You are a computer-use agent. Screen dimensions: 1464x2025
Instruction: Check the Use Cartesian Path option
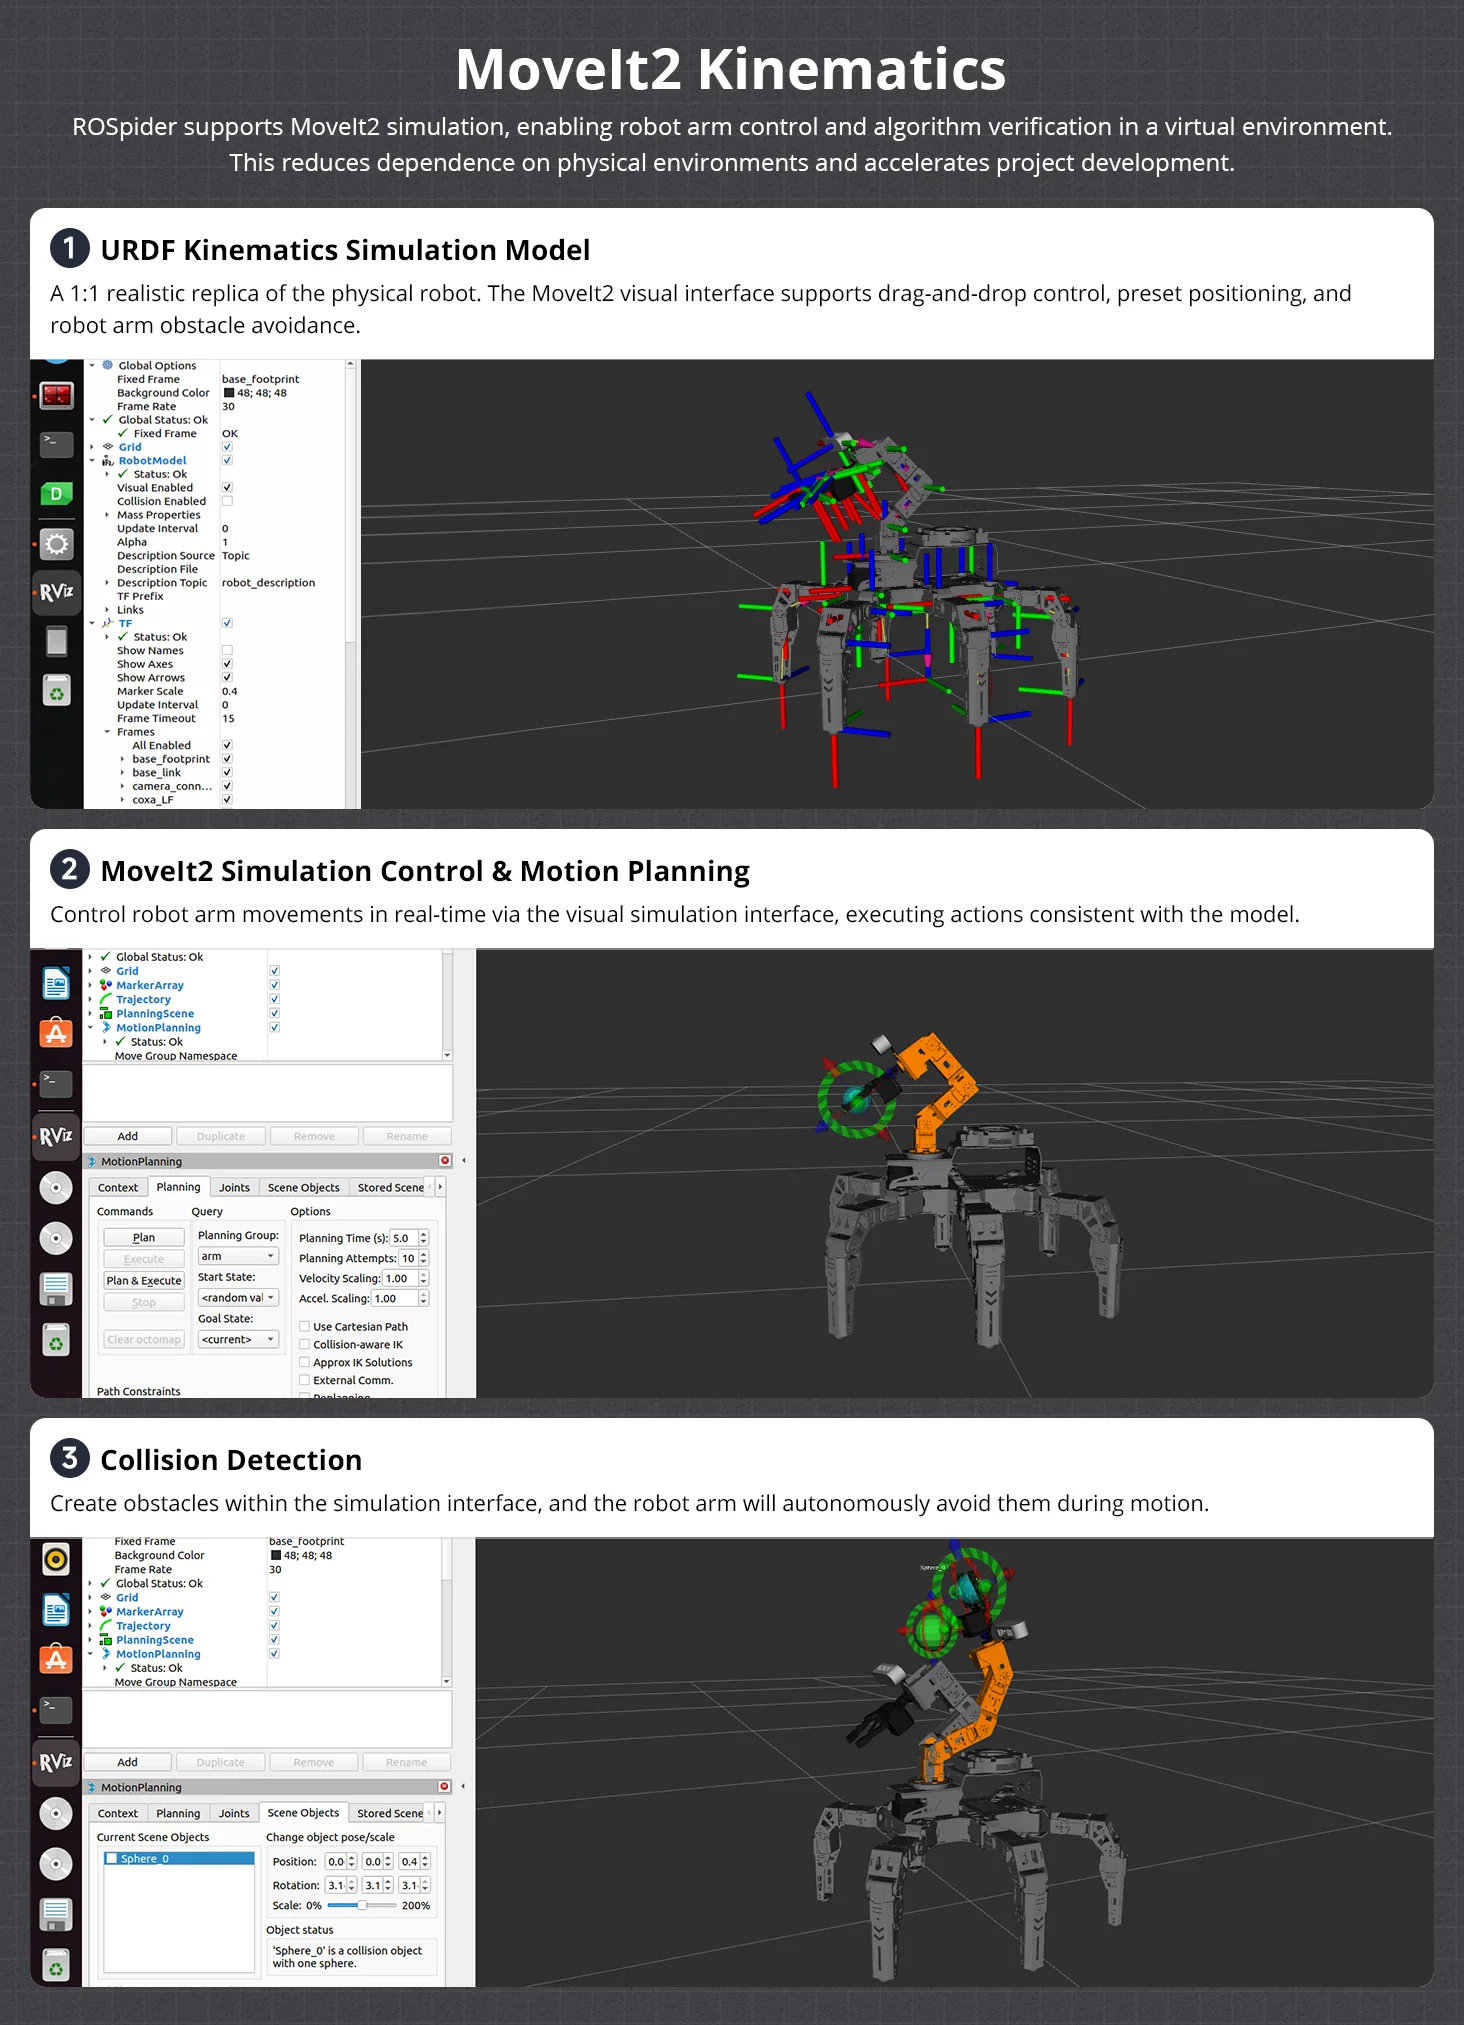305,1327
